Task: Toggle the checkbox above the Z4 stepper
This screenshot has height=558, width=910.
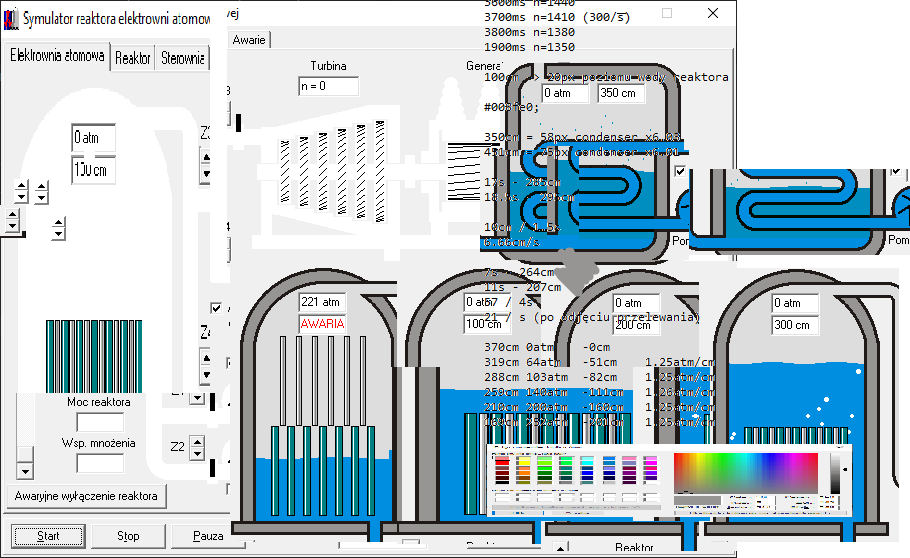Action: [x=215, y=308]
